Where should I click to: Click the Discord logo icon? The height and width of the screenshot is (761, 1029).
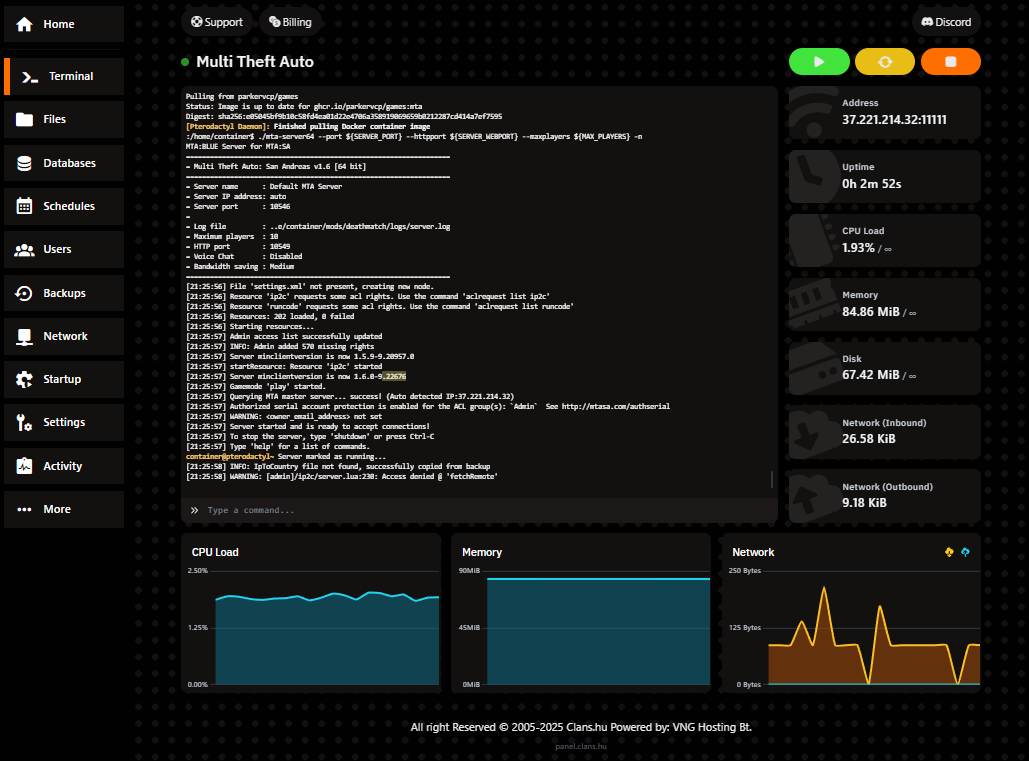tap(927, 22)
